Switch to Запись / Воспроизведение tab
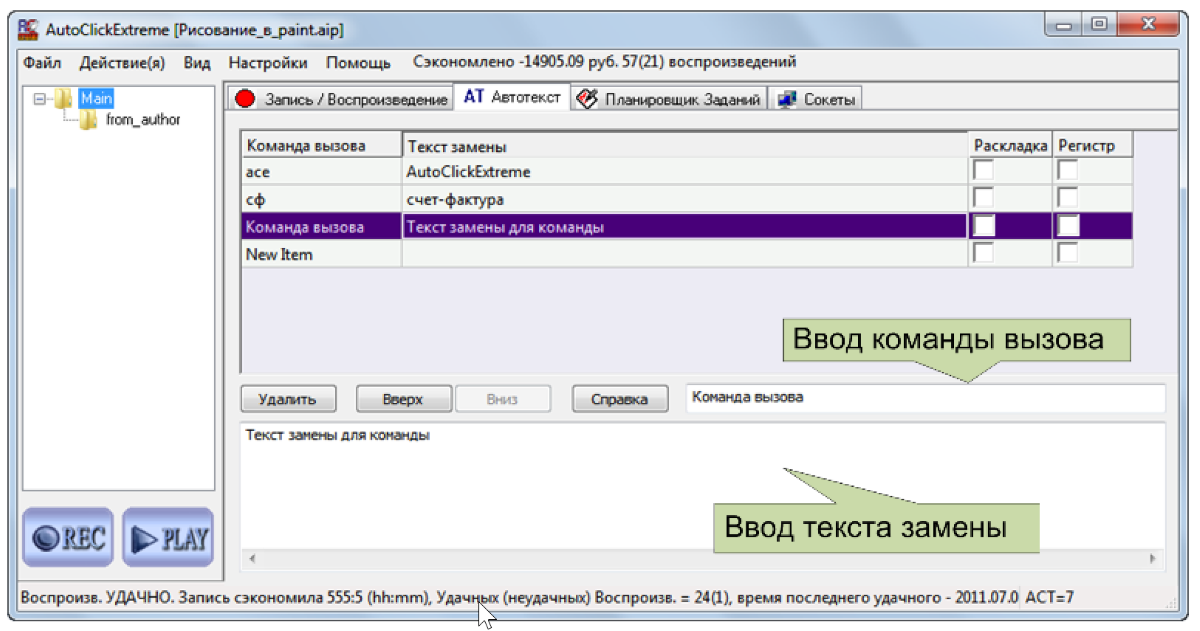The image size is (1200, 631). pyautogui.click(x=341, y=99)
